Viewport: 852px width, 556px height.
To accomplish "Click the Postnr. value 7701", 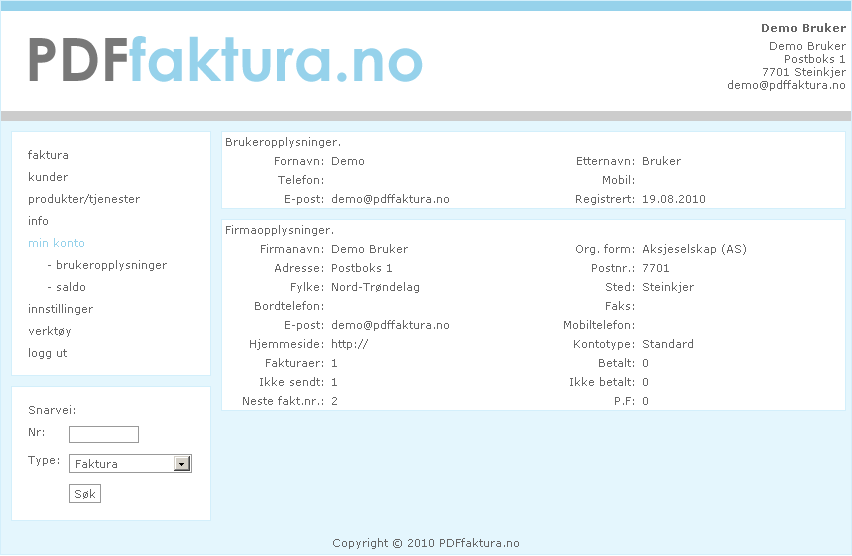I will (656, 268).
